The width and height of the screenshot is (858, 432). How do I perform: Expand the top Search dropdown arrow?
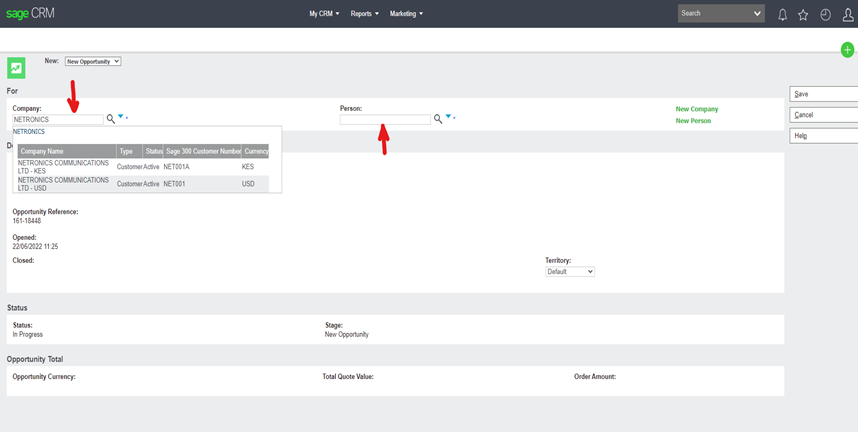[x=757, y=14]
